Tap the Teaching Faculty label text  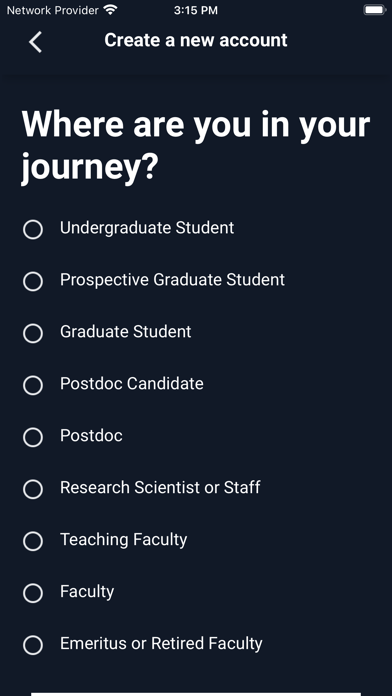pyautogui.click(x=123, y=540)
